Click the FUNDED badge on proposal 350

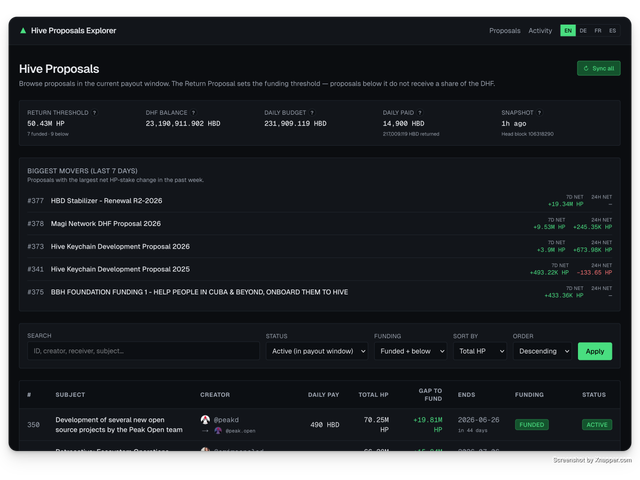(531, 425)
